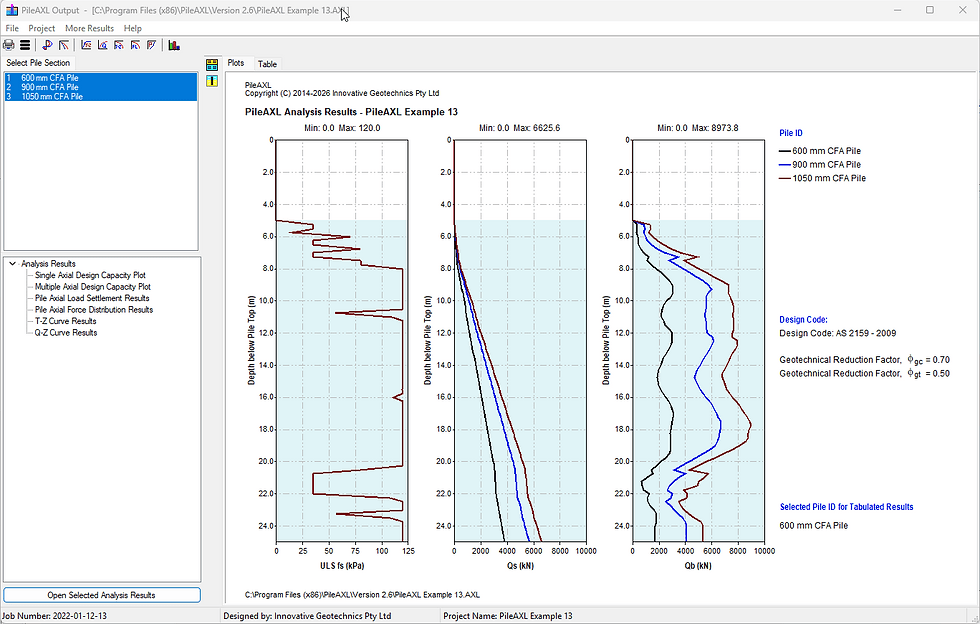This screenshot has height=624, width=980.
Task: Click the PileAXL application icon in title bar
Action: 11,10
